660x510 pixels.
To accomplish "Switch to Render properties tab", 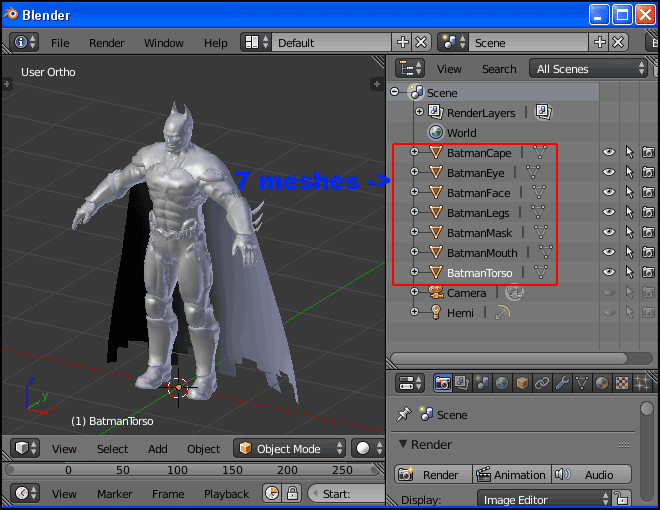I will tap(442, 383).
